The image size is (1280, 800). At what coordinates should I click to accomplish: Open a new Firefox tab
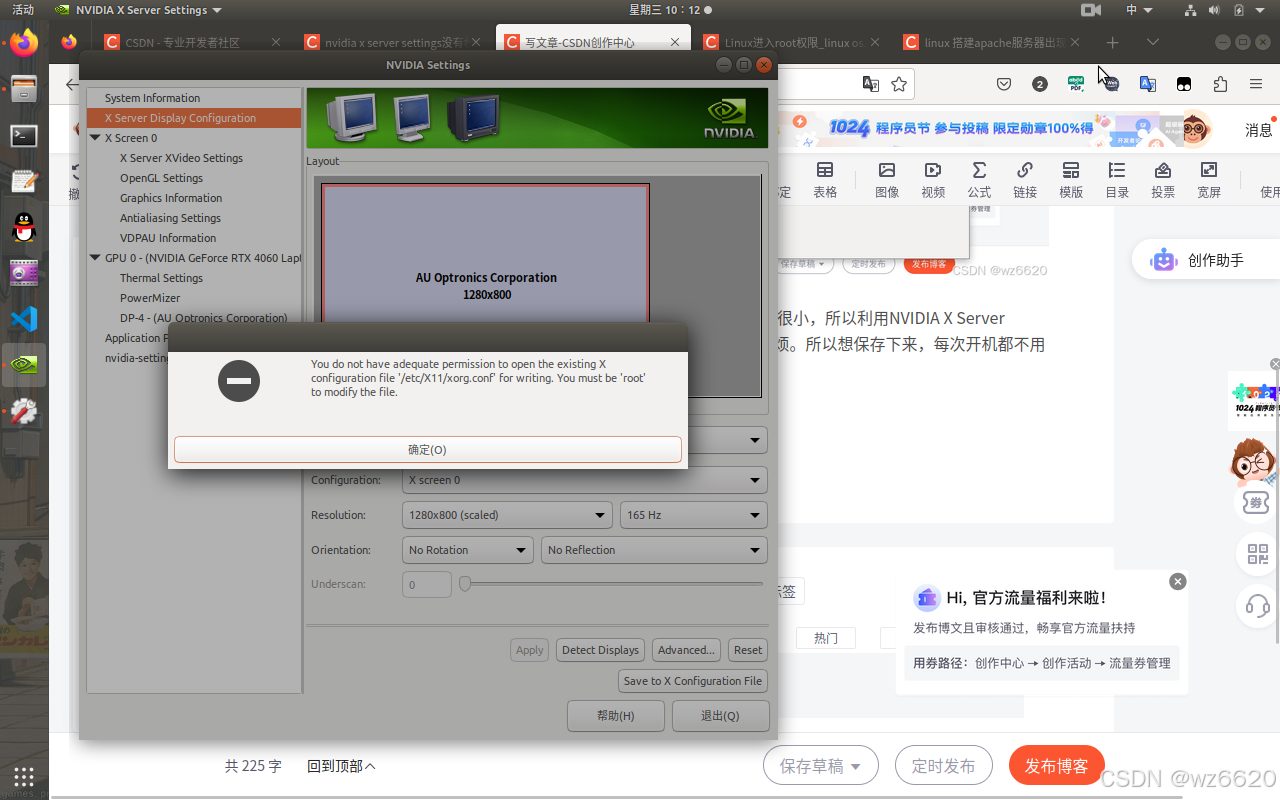coord(1112,42)
